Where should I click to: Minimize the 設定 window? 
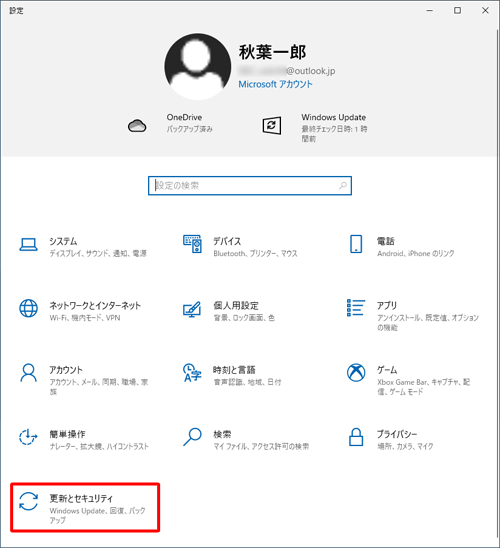(x=430, y=10)
